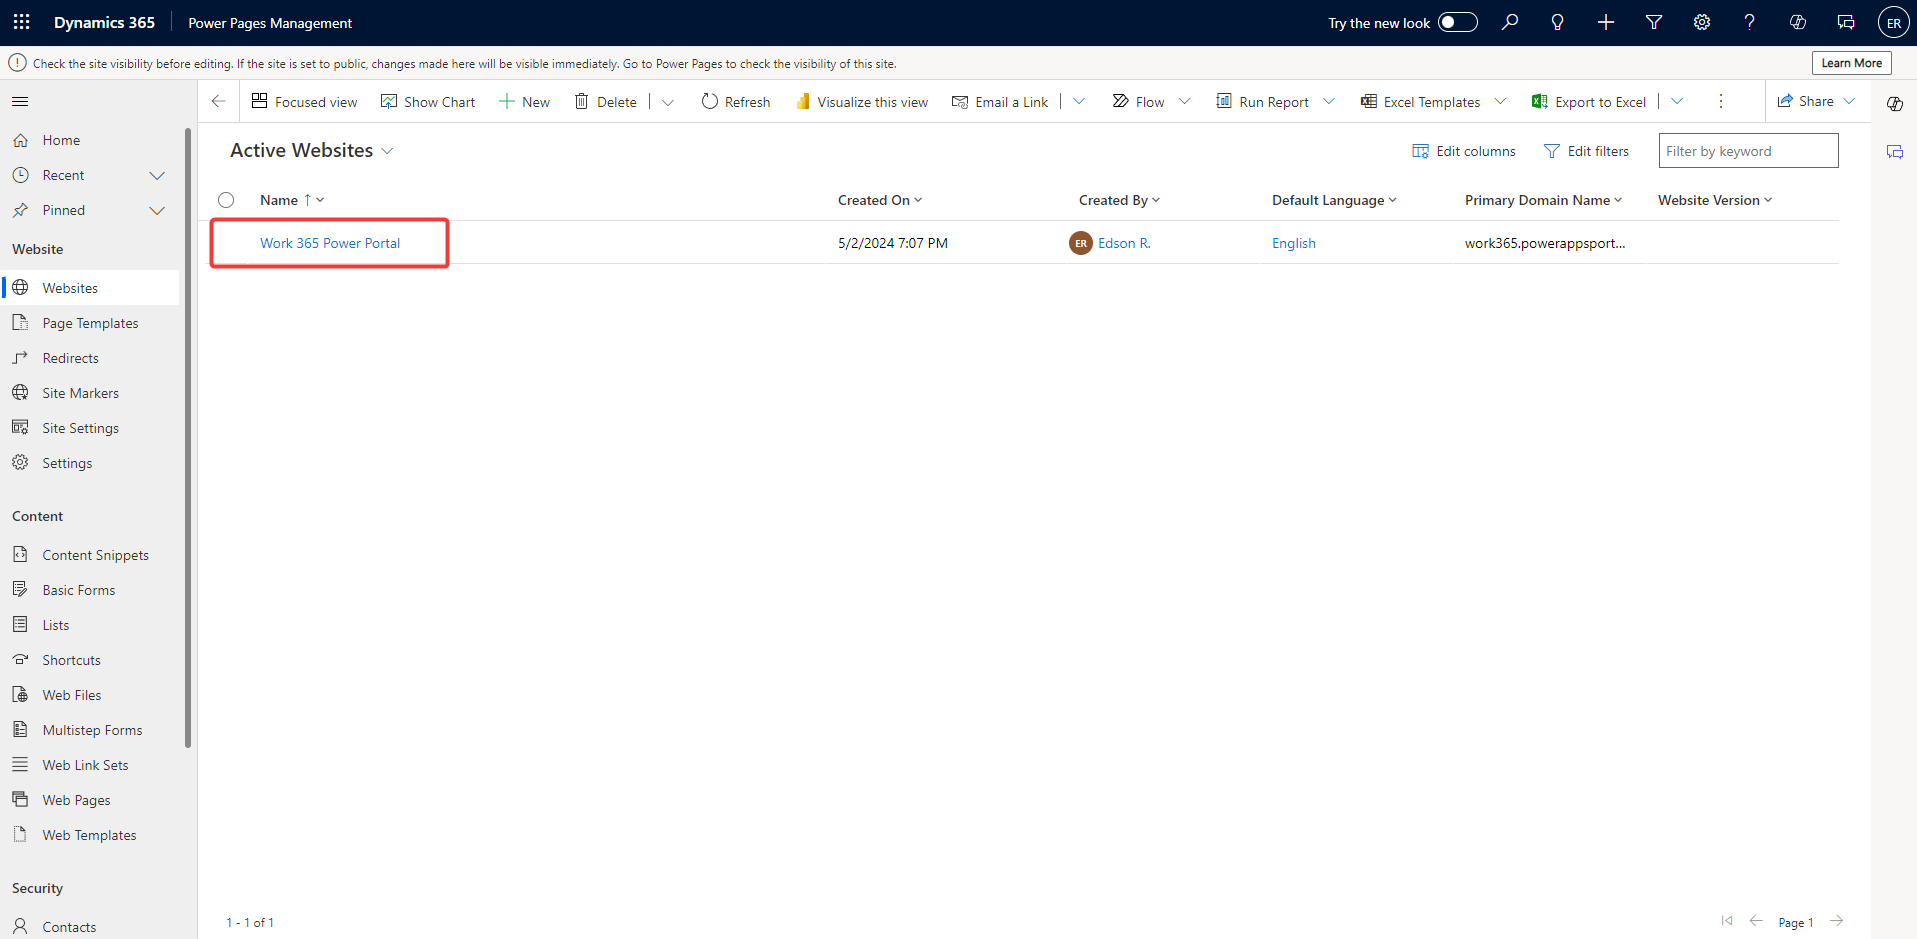Open Created On column menu
The width and height of the screenshot is (1917, 939).
coord(918,200)
